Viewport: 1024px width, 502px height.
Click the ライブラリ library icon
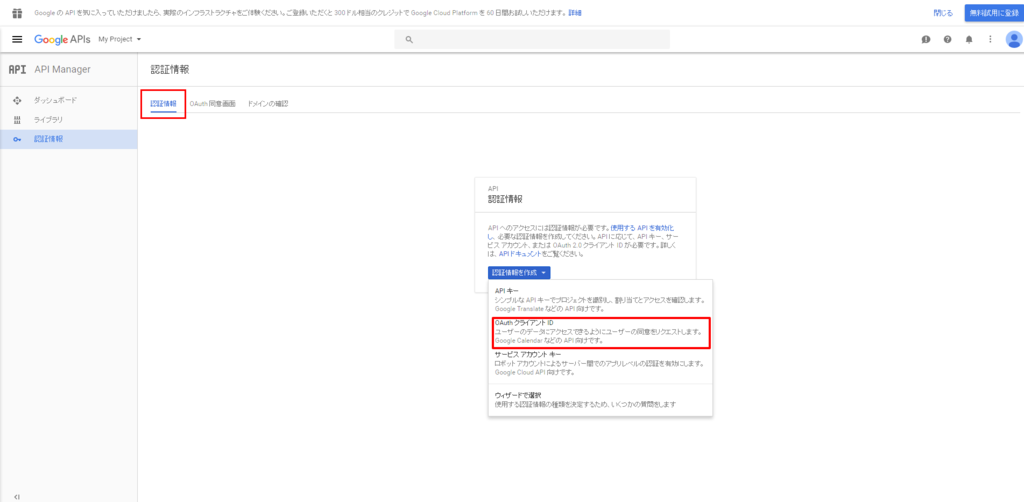point(18,119)
